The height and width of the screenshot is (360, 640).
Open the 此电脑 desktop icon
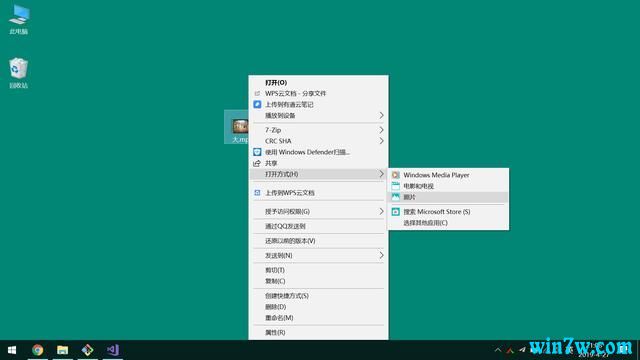pos(19,19)
